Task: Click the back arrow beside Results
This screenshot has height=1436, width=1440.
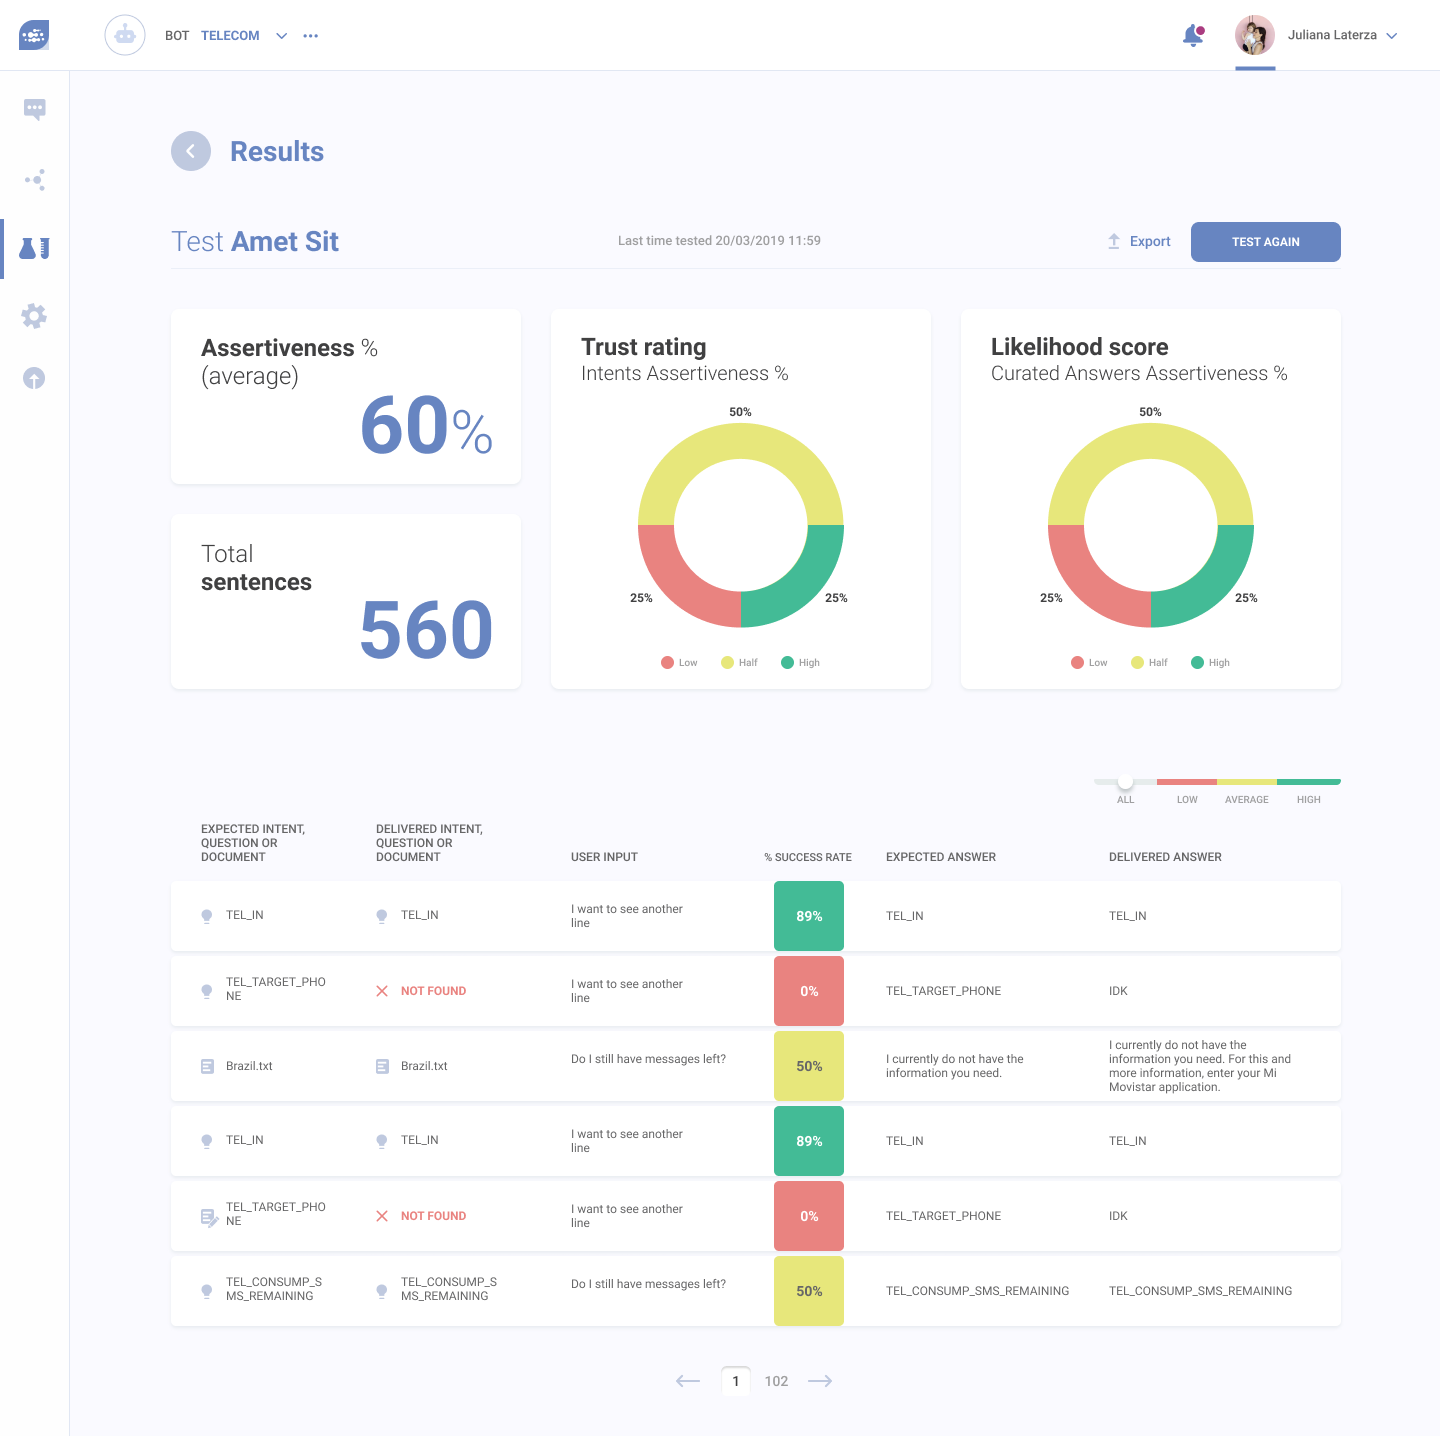Action: 191,151
